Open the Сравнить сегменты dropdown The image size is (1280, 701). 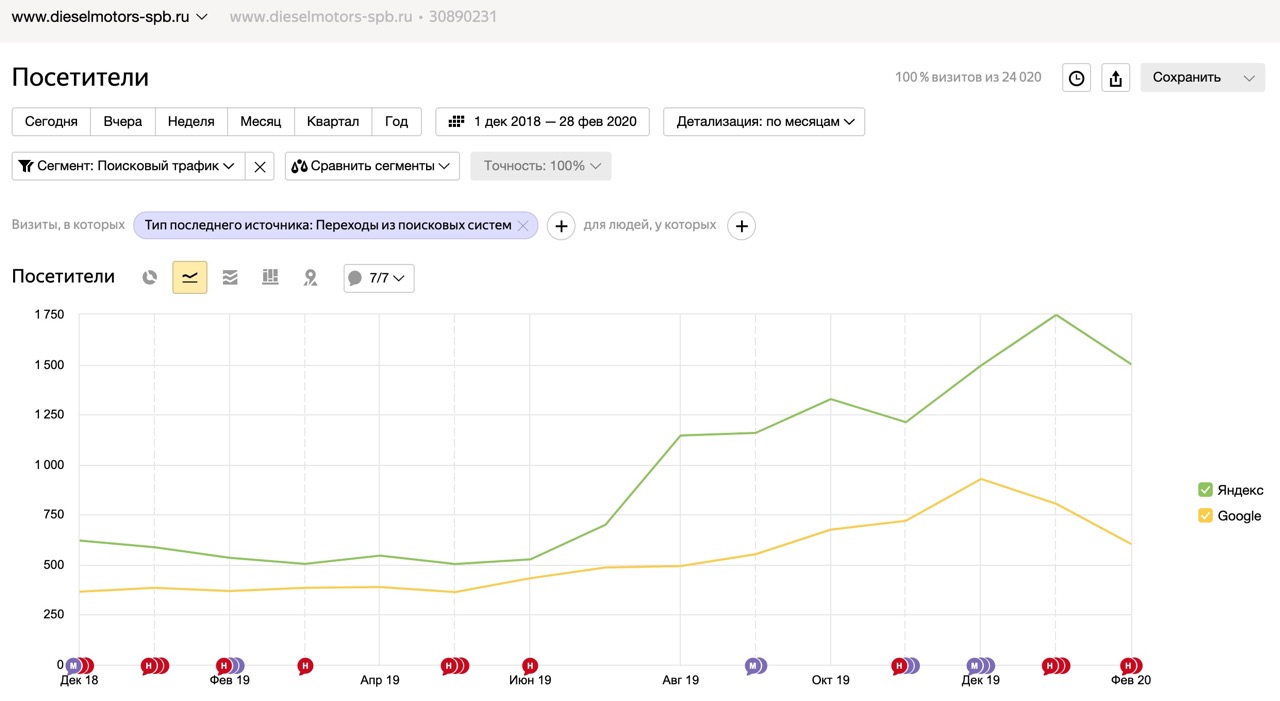[x=372, y=166]
